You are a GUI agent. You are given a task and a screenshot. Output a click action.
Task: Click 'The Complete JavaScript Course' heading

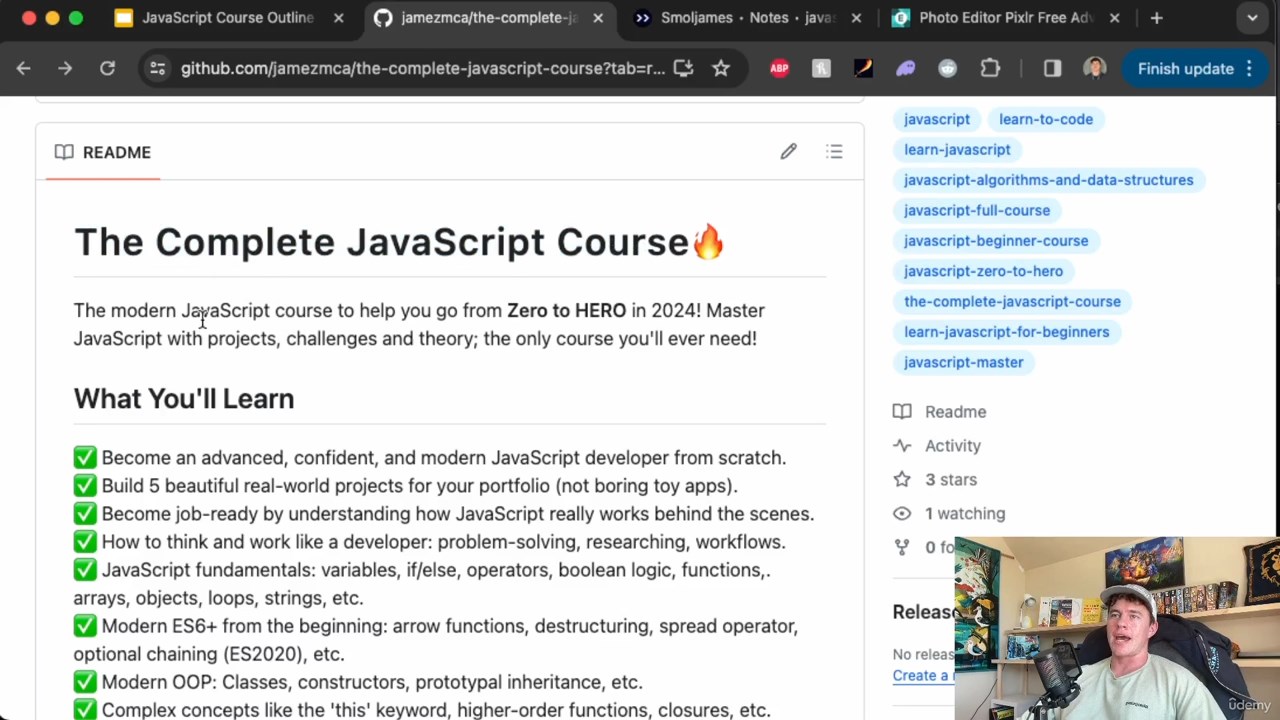399,241
